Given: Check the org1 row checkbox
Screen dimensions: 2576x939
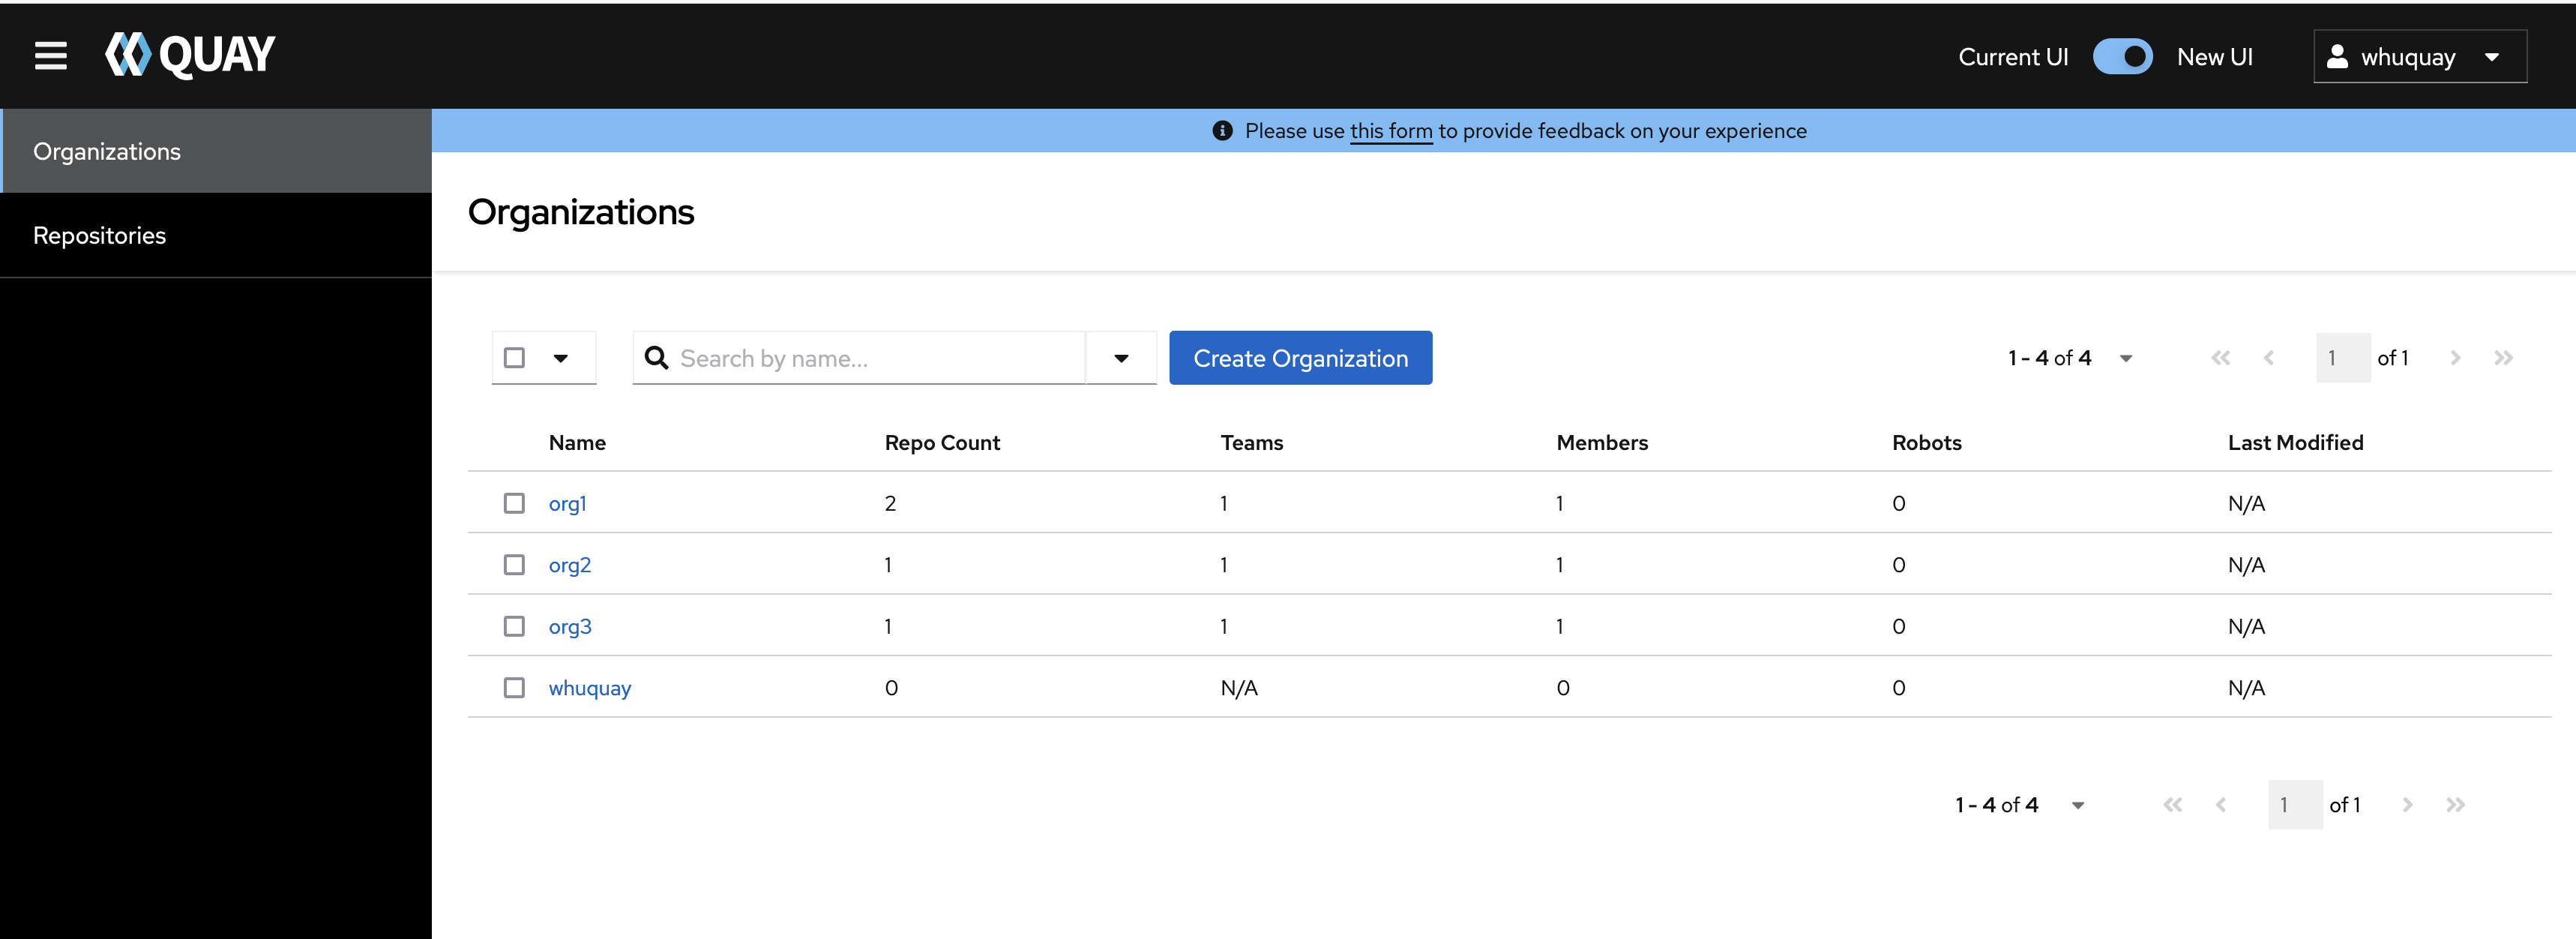Looking at the screenshot, I should [x=514, y=503].
